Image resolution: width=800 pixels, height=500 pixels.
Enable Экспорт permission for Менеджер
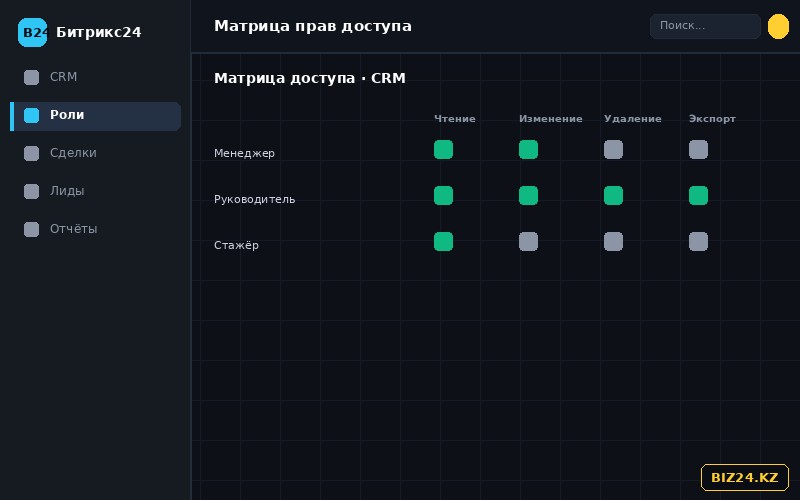[x=698, y=149]
